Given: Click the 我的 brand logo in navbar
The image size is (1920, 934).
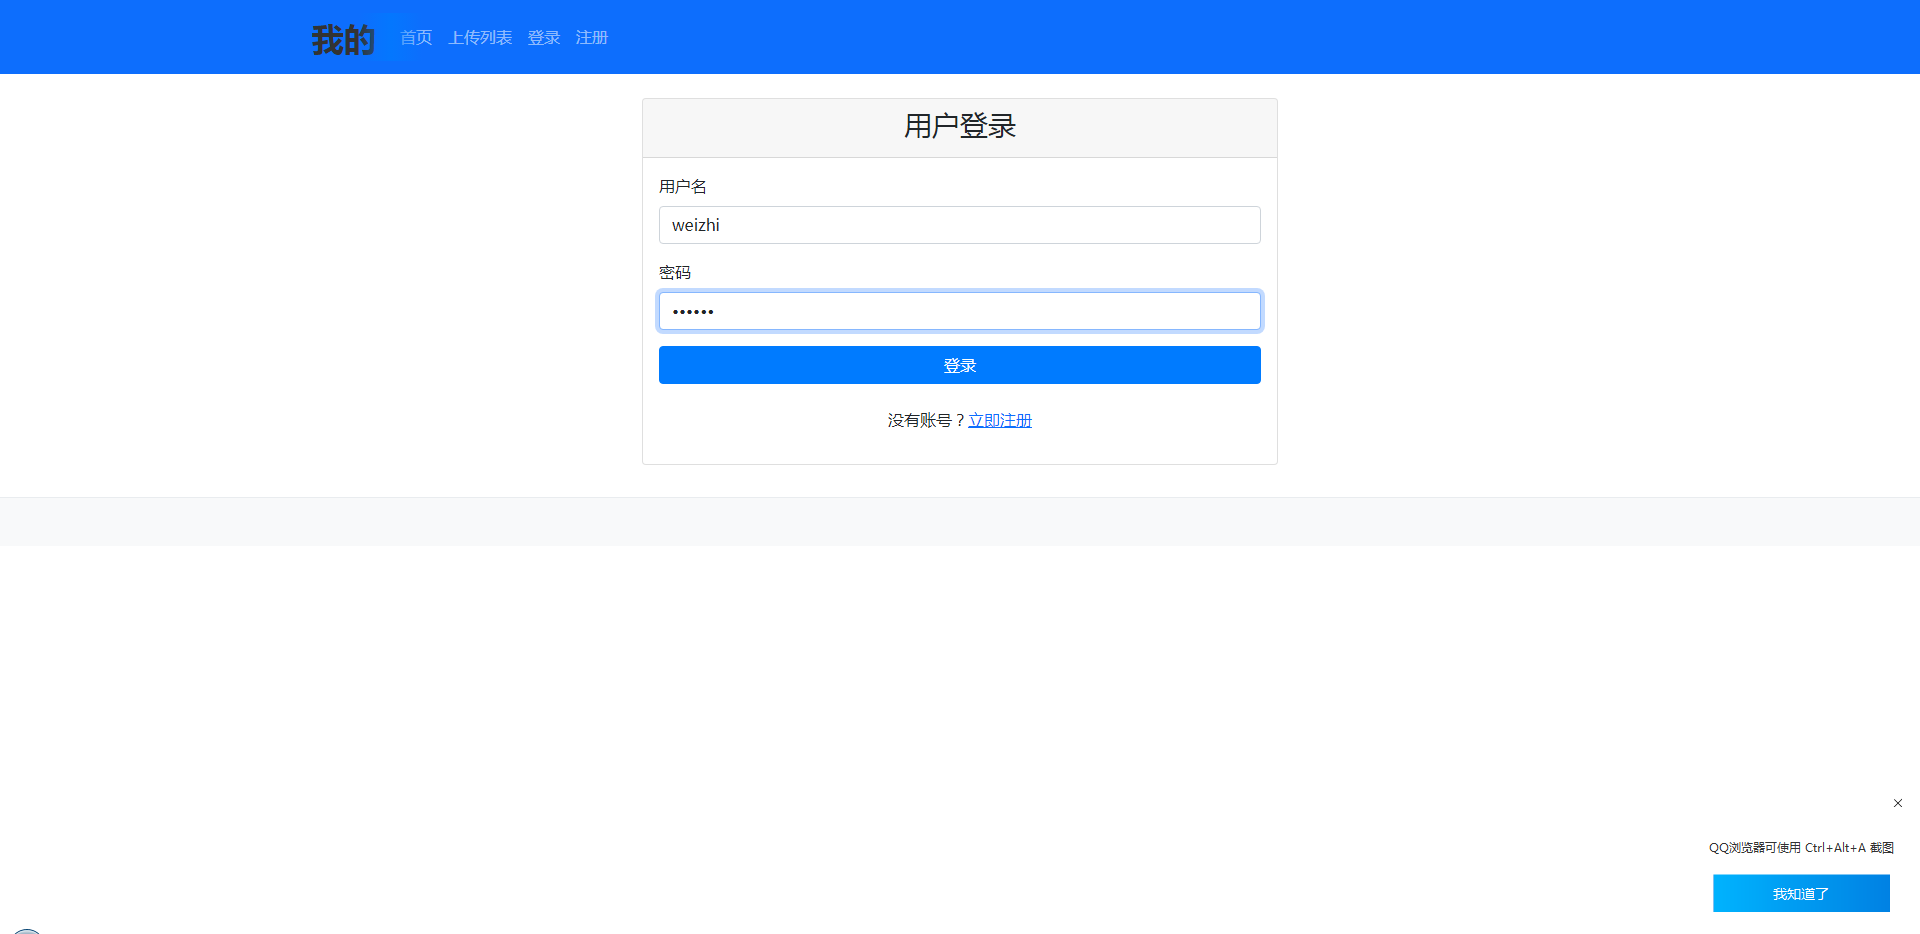Looking at the screenshot, I should coord(342,40).
